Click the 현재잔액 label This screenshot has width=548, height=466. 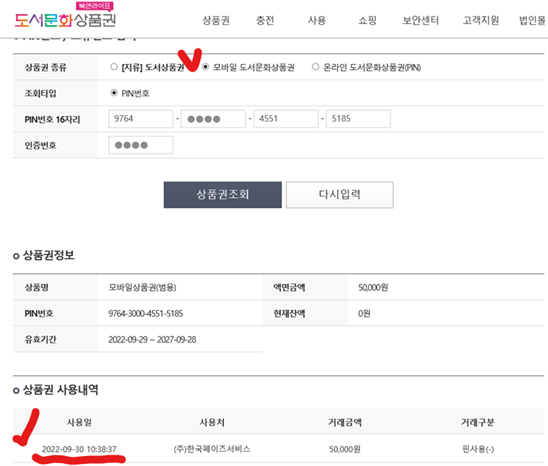pos(289,314)
